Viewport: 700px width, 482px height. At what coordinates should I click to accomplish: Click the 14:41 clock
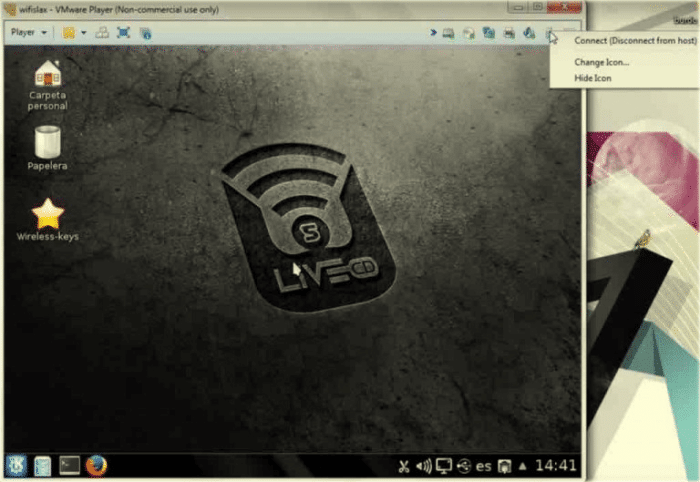coord(556,465)
